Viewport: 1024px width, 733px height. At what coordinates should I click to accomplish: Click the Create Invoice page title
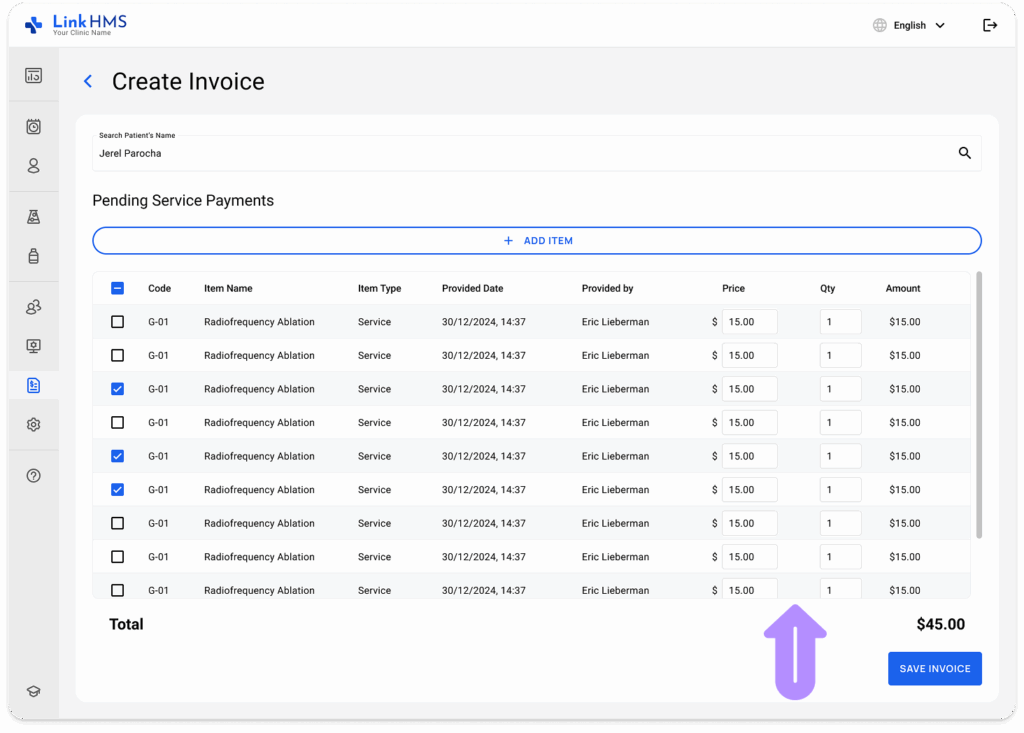pos(188,82)
